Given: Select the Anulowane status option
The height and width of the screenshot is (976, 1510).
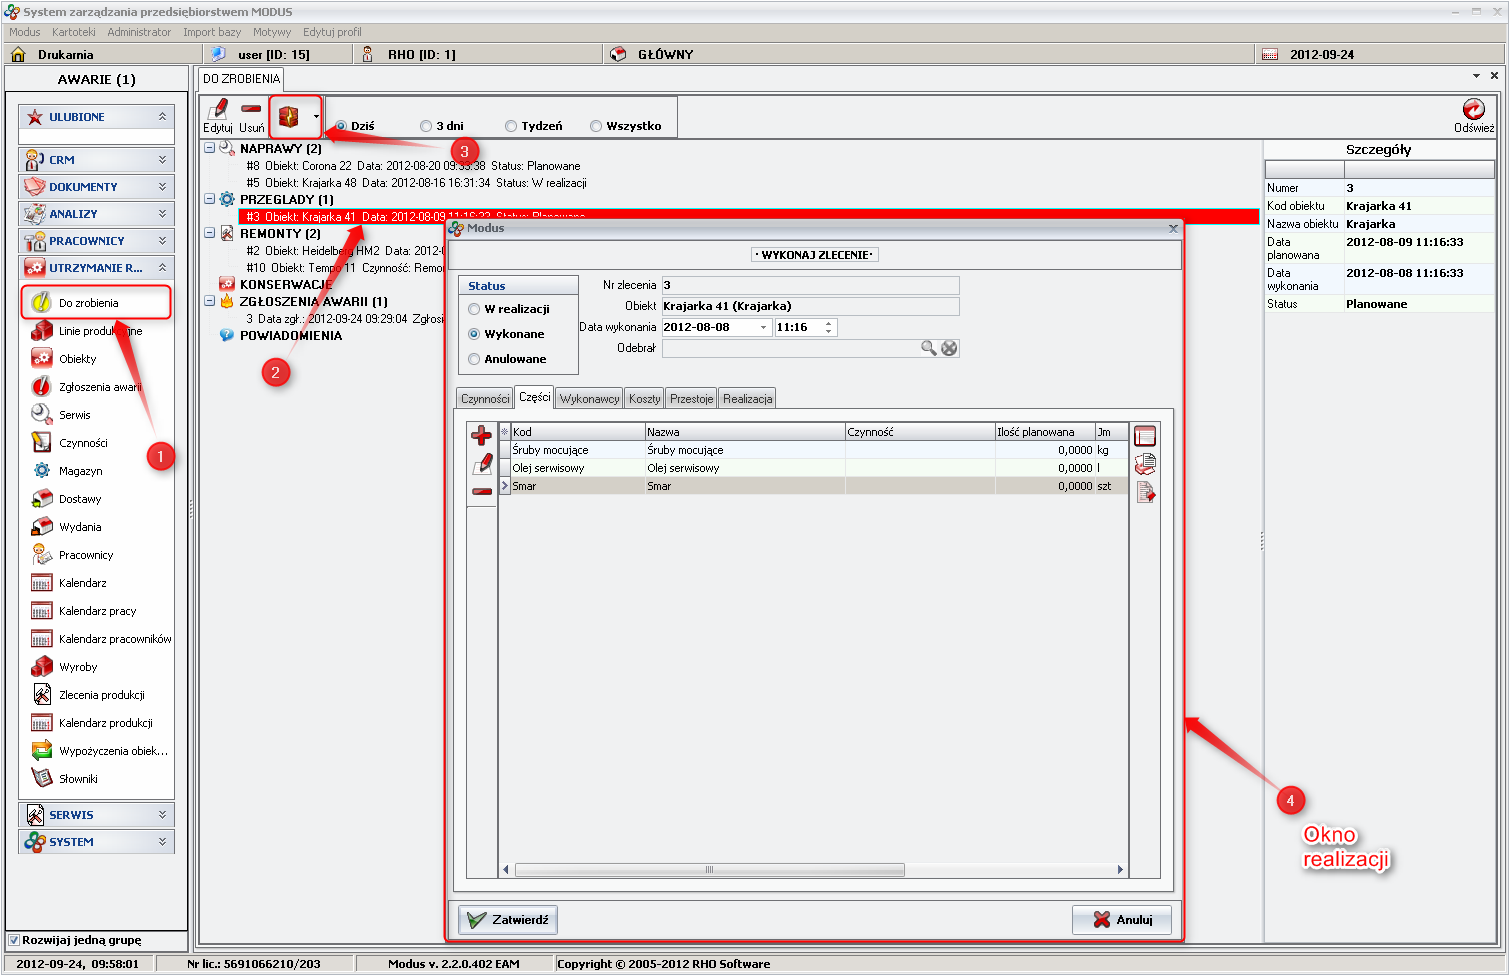Looking at the screenshot, I should point(474,360).
